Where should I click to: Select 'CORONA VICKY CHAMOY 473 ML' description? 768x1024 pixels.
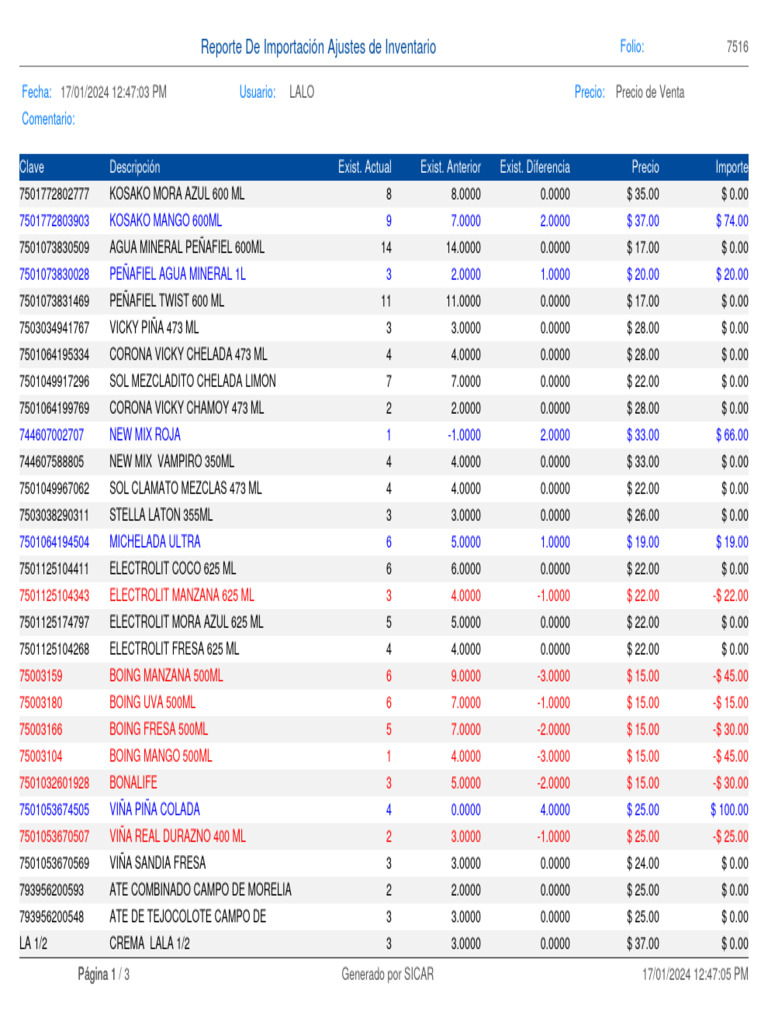pos(186,408)
